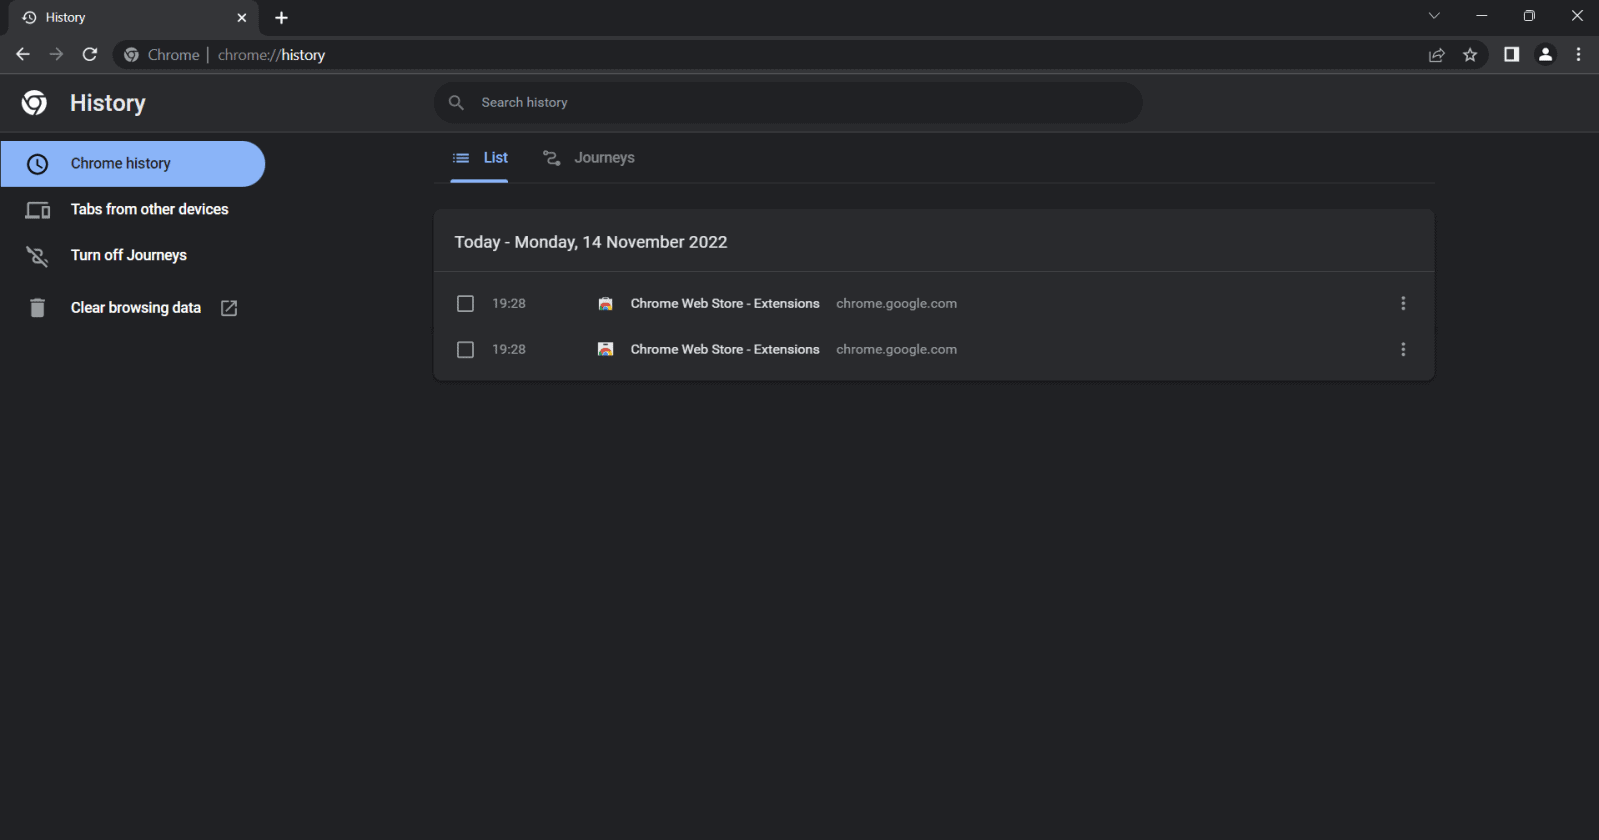Open the share this page icon
This screenshot has width=1599, height=840.
1437,55
